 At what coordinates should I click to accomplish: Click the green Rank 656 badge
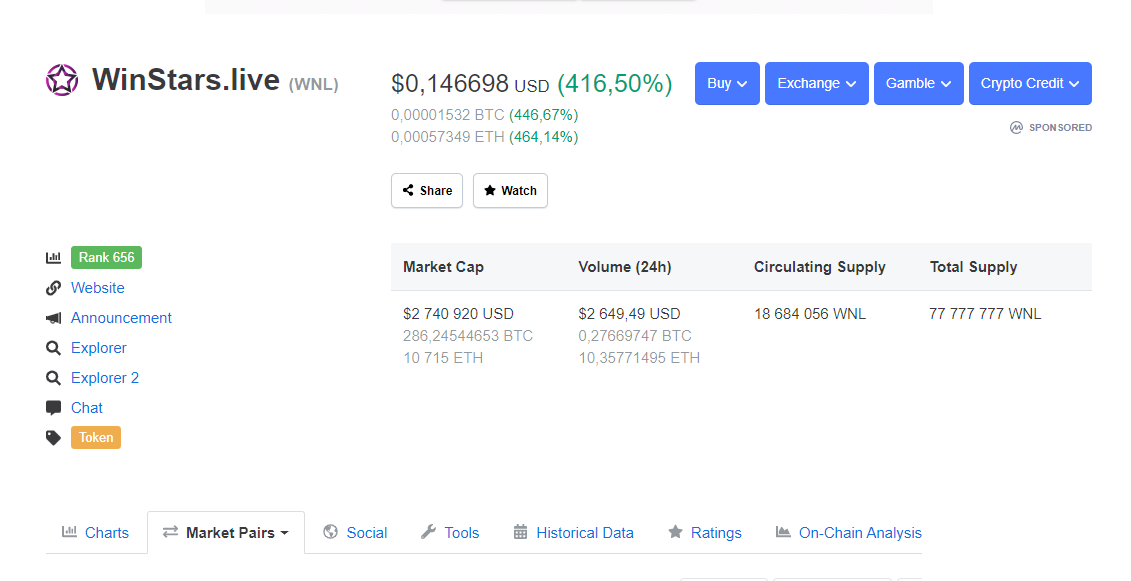106,258
